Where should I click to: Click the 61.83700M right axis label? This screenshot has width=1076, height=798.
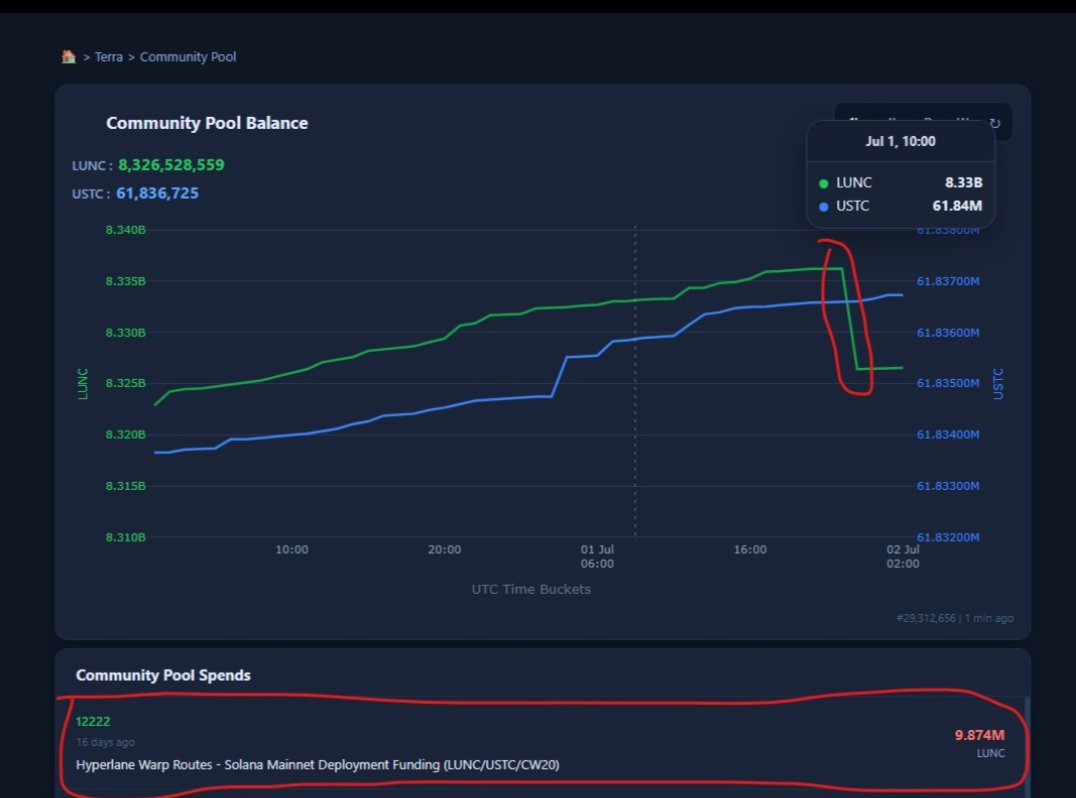coord(948,281)
